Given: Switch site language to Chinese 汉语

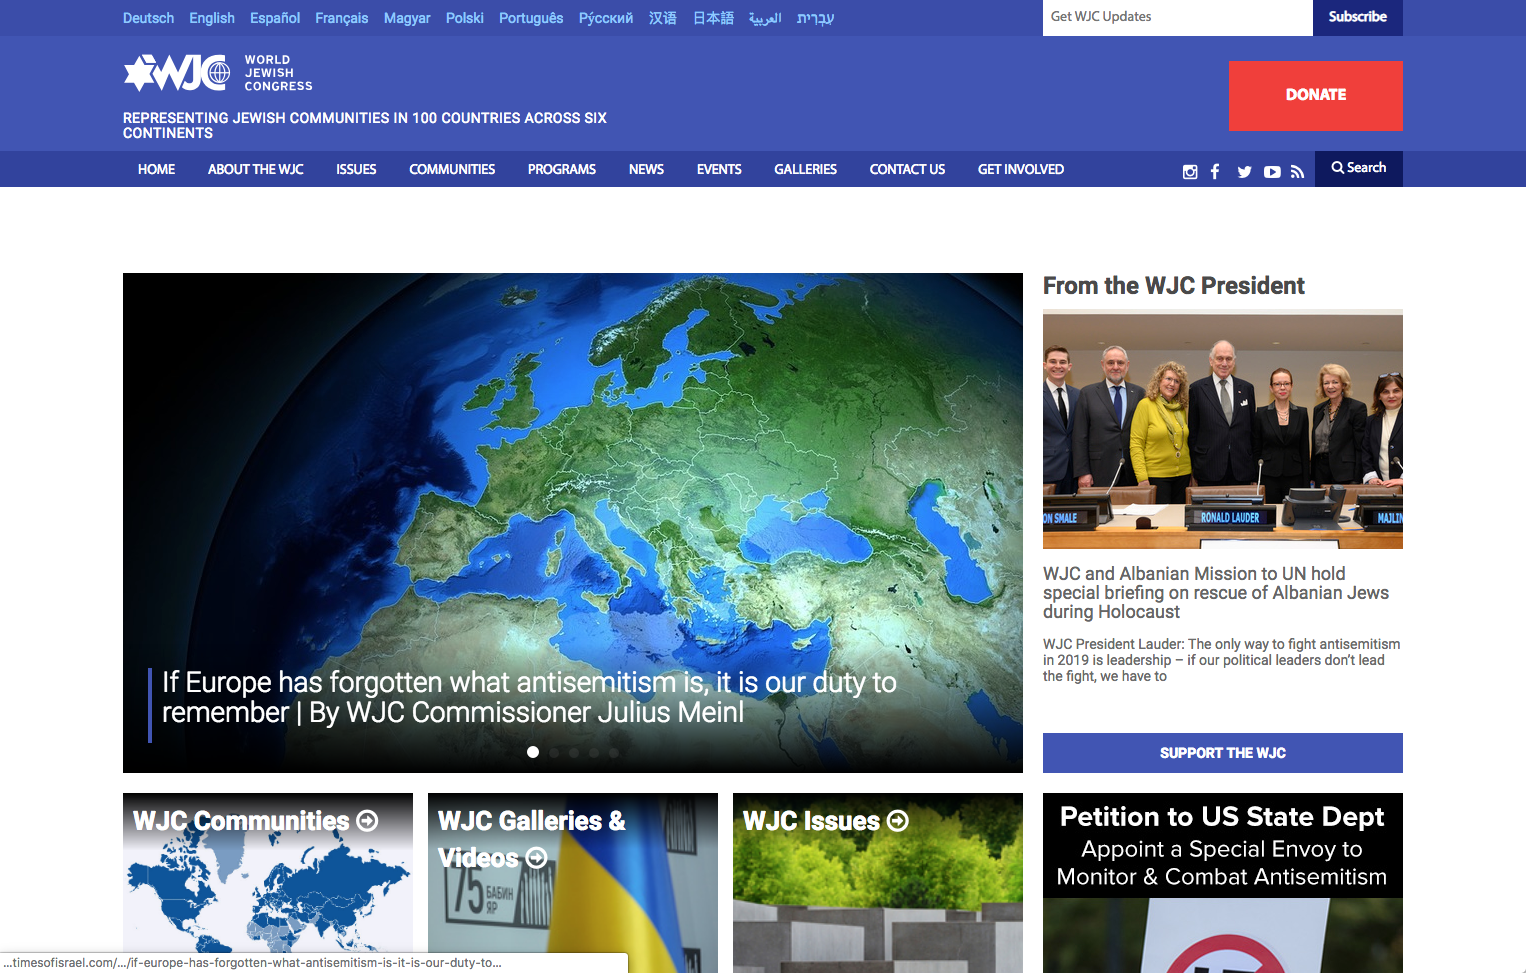Looking at the screenshot, I should click(663, 18).
